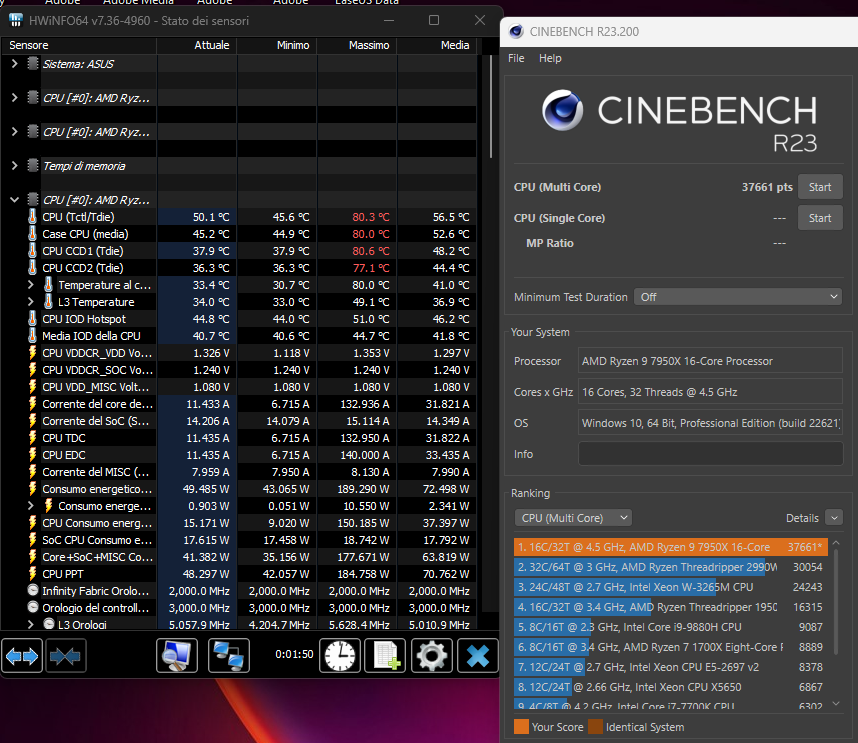Image resolution: width=858 pixels, height=743 pixels.
Task: Expand the Tempi di memoria group
Action: click(x=14, y=165)
